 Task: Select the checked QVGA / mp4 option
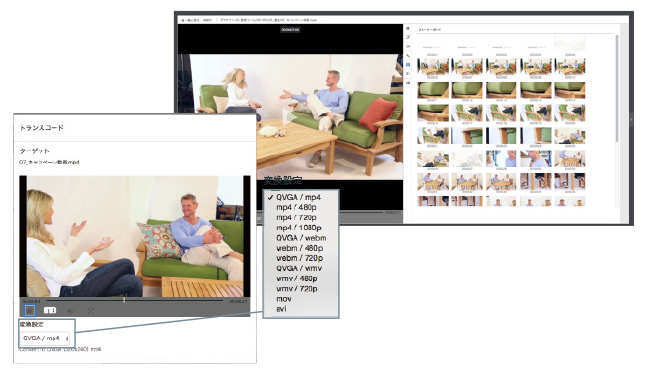coord(298,197)
